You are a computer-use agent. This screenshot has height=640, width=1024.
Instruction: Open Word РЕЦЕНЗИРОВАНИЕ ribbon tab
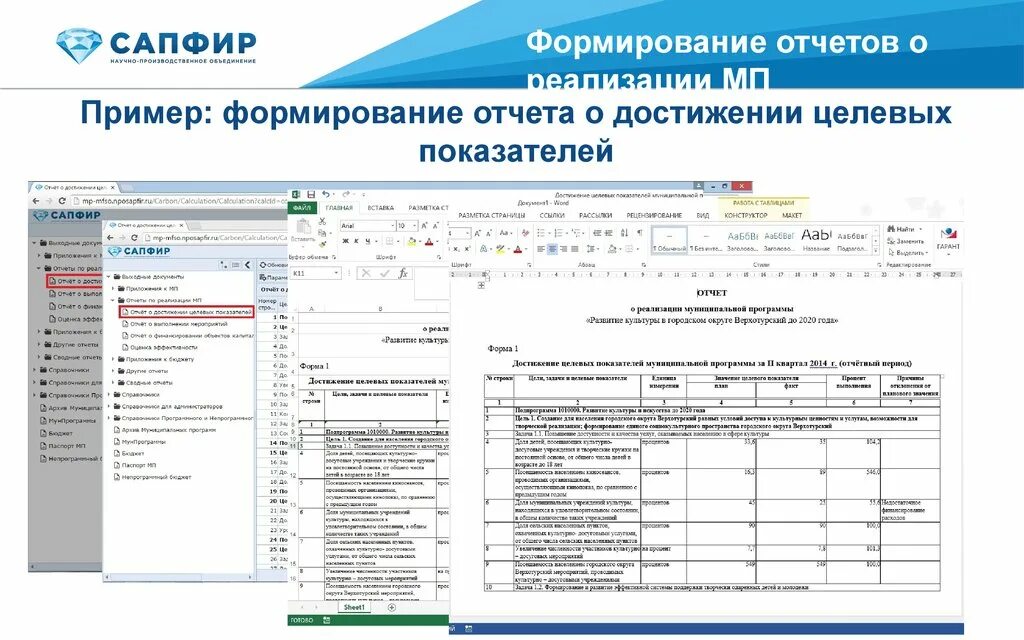coord(654,215)
